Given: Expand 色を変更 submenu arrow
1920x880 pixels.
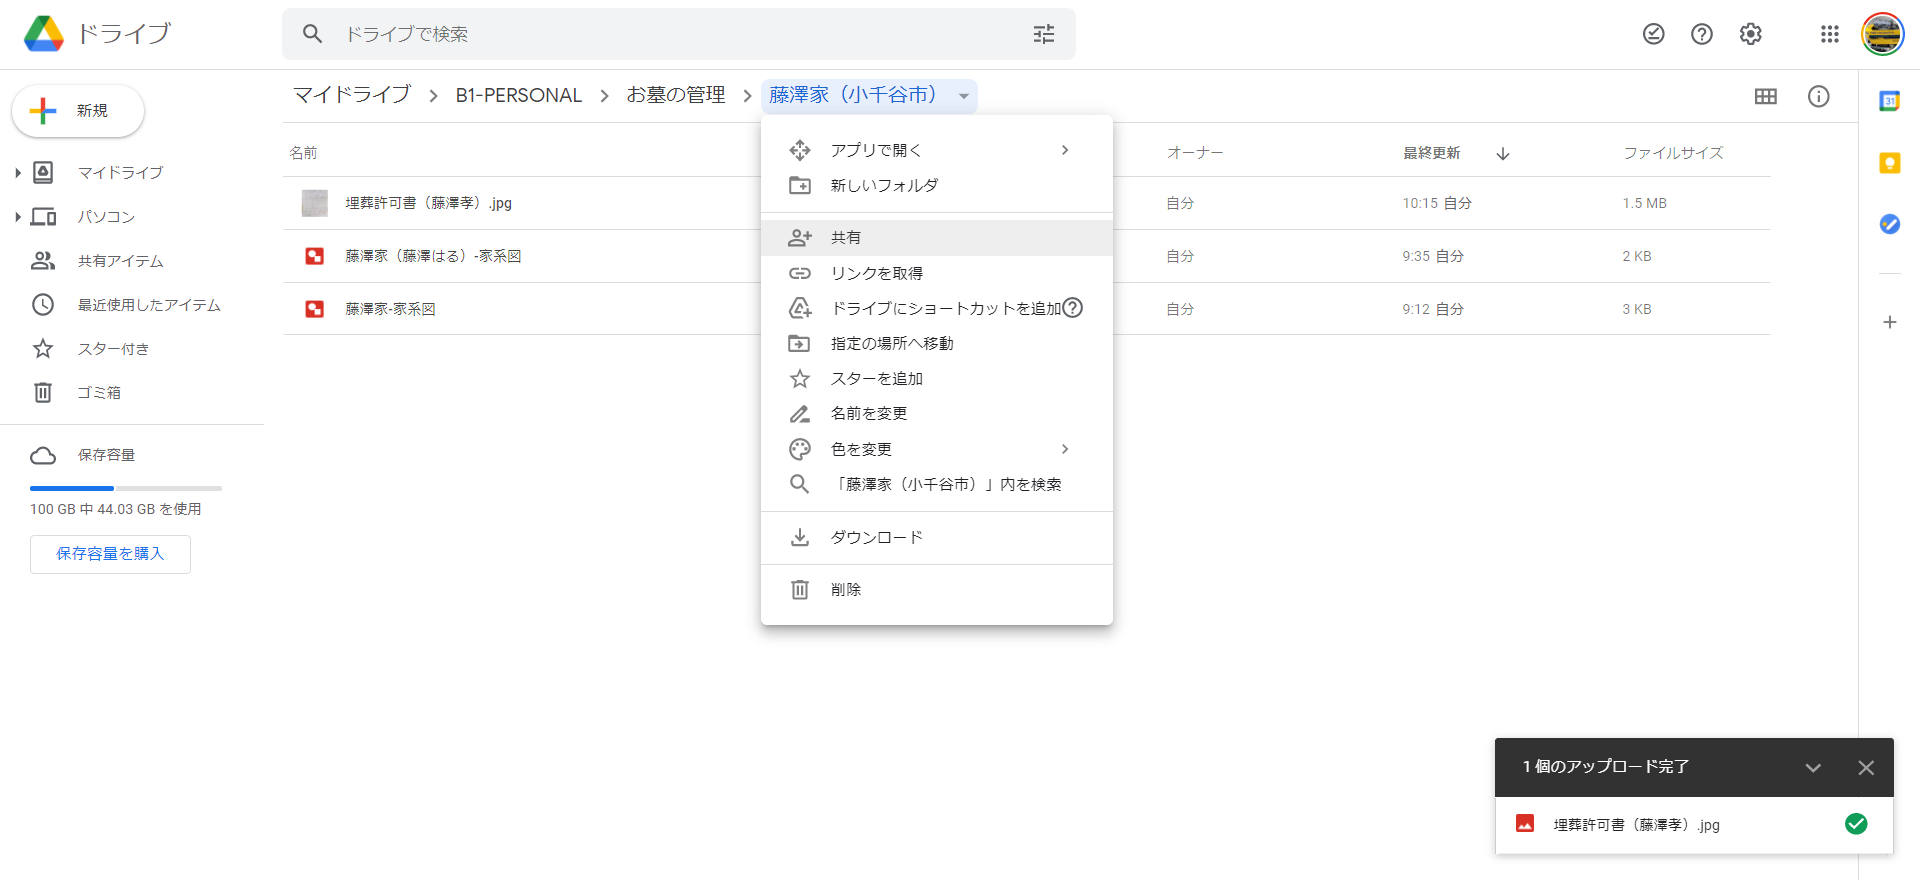Looking at the screenshot, I should pyautogui.click(x=1065, y=449).
